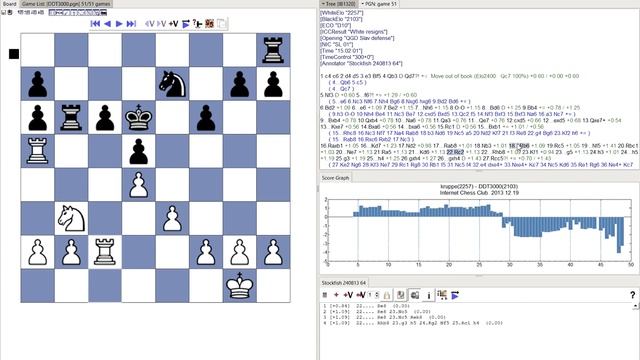Click the engine finish game icon
640x360 pixels.
pos(401,295)
